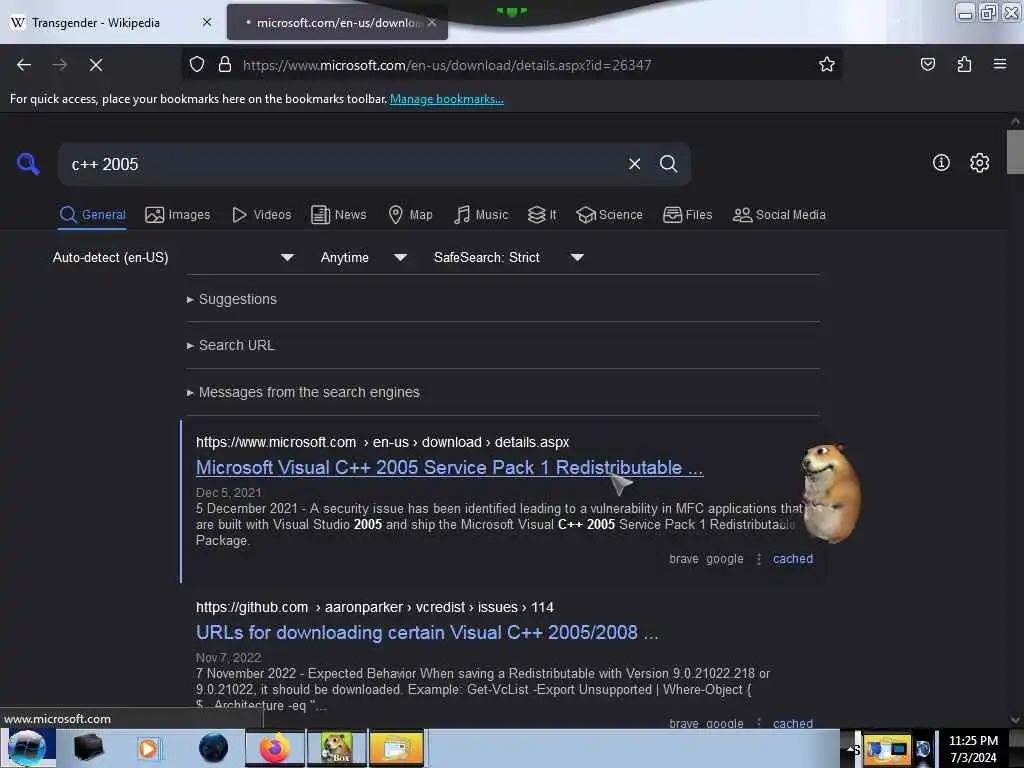This screenshot has height=768, width=1024.
Task: Open the black box taskbar icon
Action: tap(88, 748)
